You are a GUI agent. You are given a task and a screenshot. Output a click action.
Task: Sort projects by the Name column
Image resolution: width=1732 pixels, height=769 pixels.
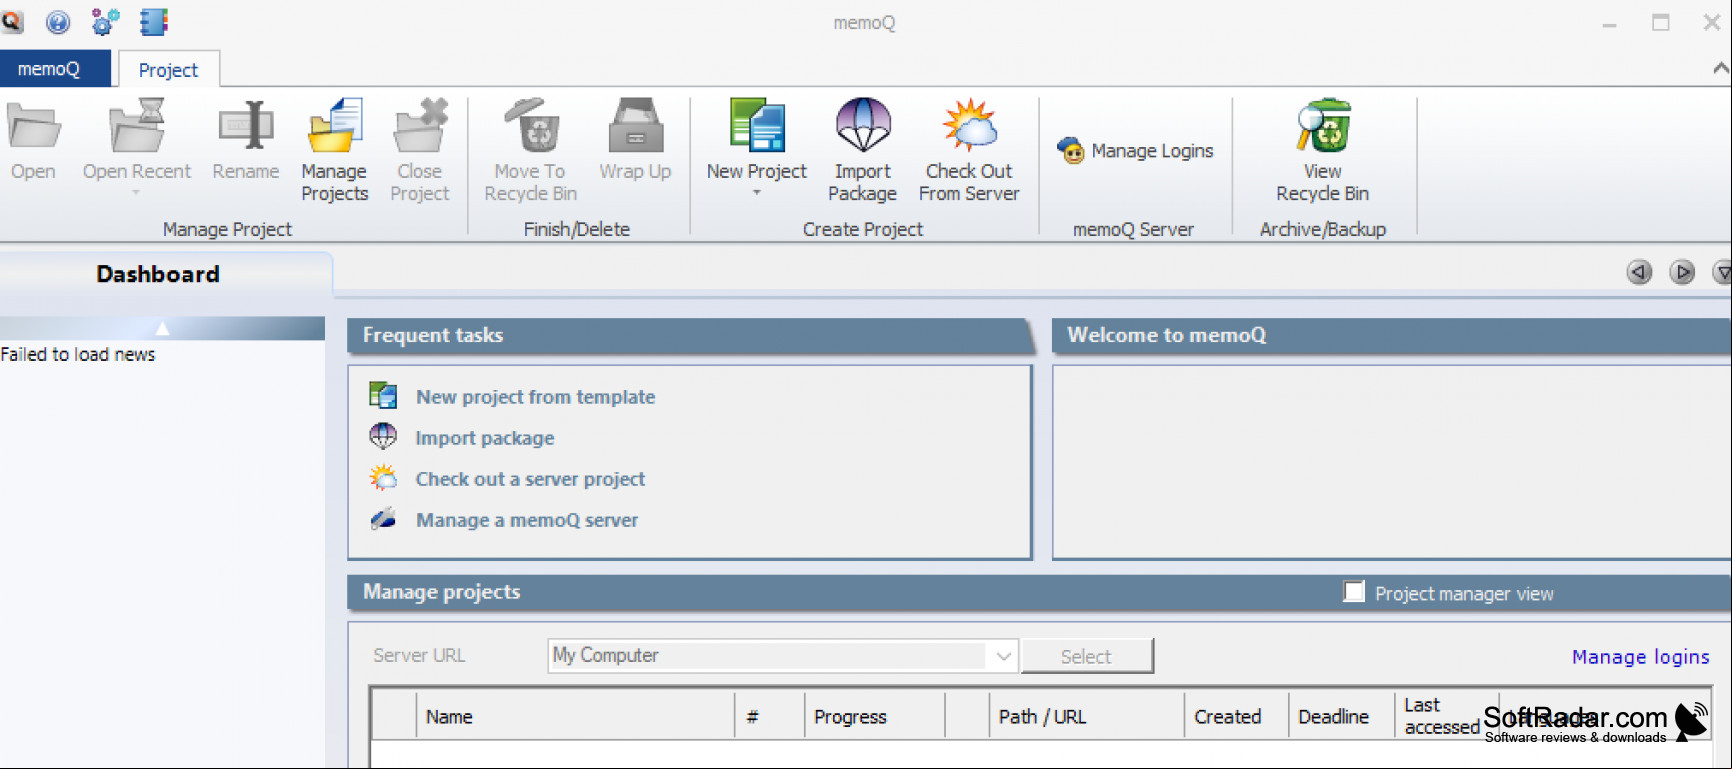point(575,716)
